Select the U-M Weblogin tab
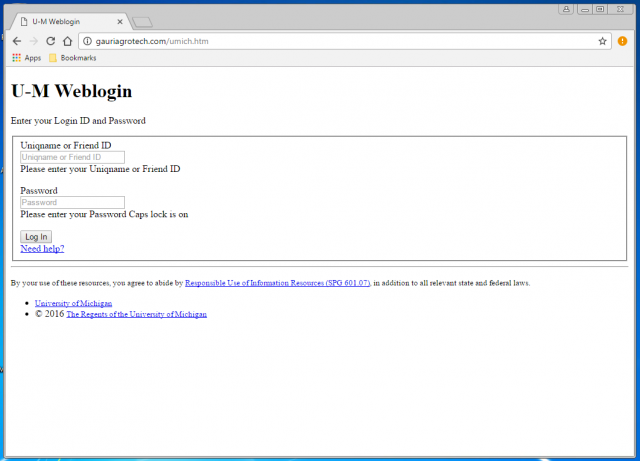Screen dimensions: 640x461 (x=69, y=22)
